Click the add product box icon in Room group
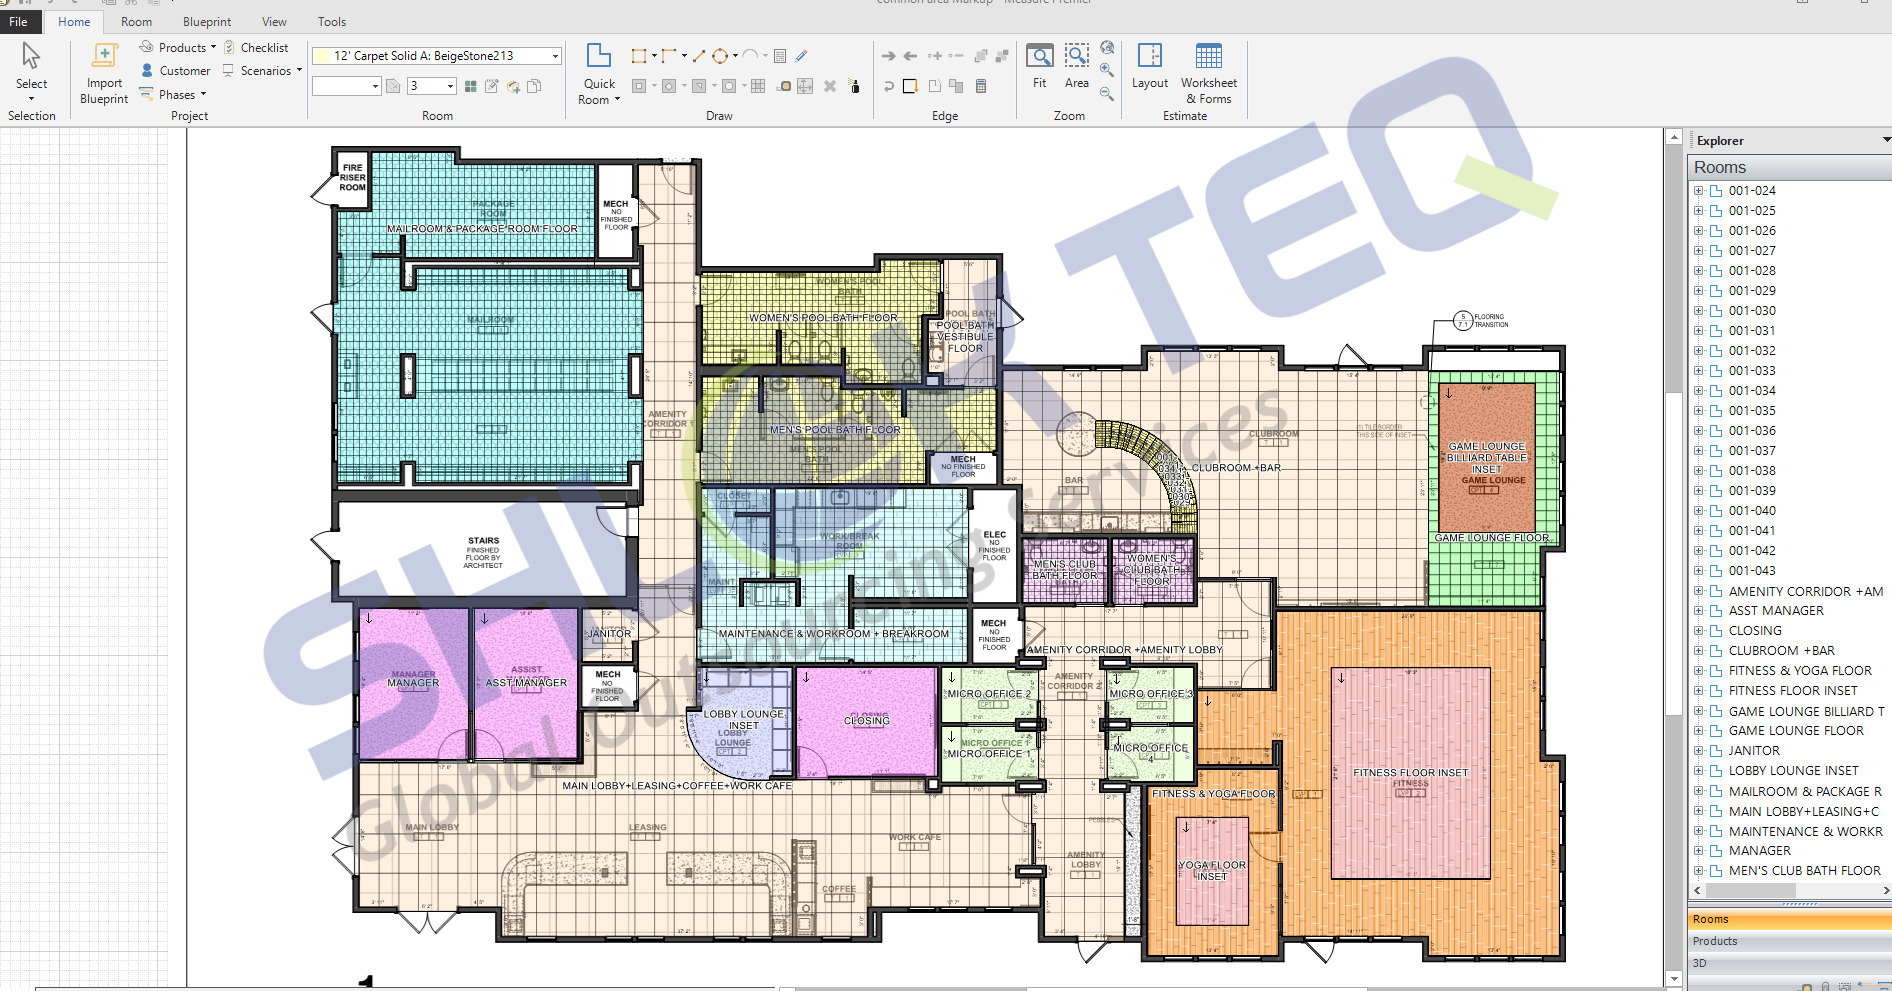Screen dimensions: 1892x991 (x=514, y=86)
